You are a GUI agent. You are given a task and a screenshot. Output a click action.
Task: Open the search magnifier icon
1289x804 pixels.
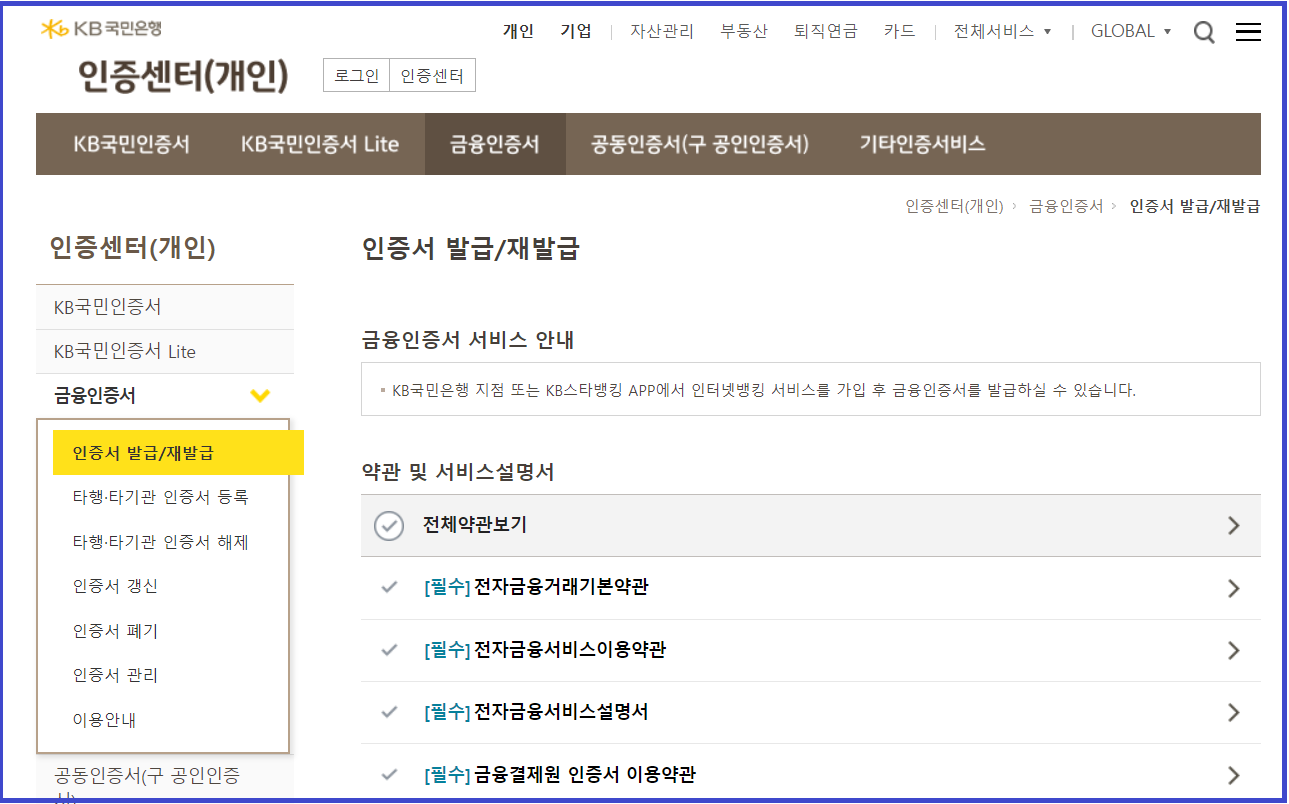[x=1205, y=32]
